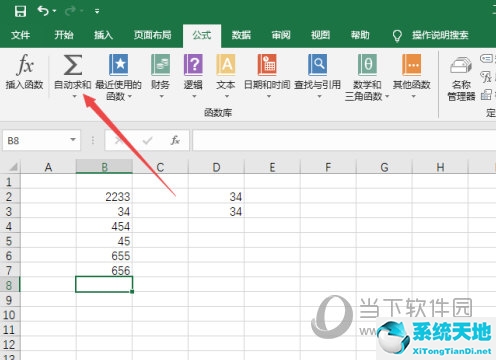This screenshot has width=496, height=360.
Task: Select column C header
Action: (160, 167)
